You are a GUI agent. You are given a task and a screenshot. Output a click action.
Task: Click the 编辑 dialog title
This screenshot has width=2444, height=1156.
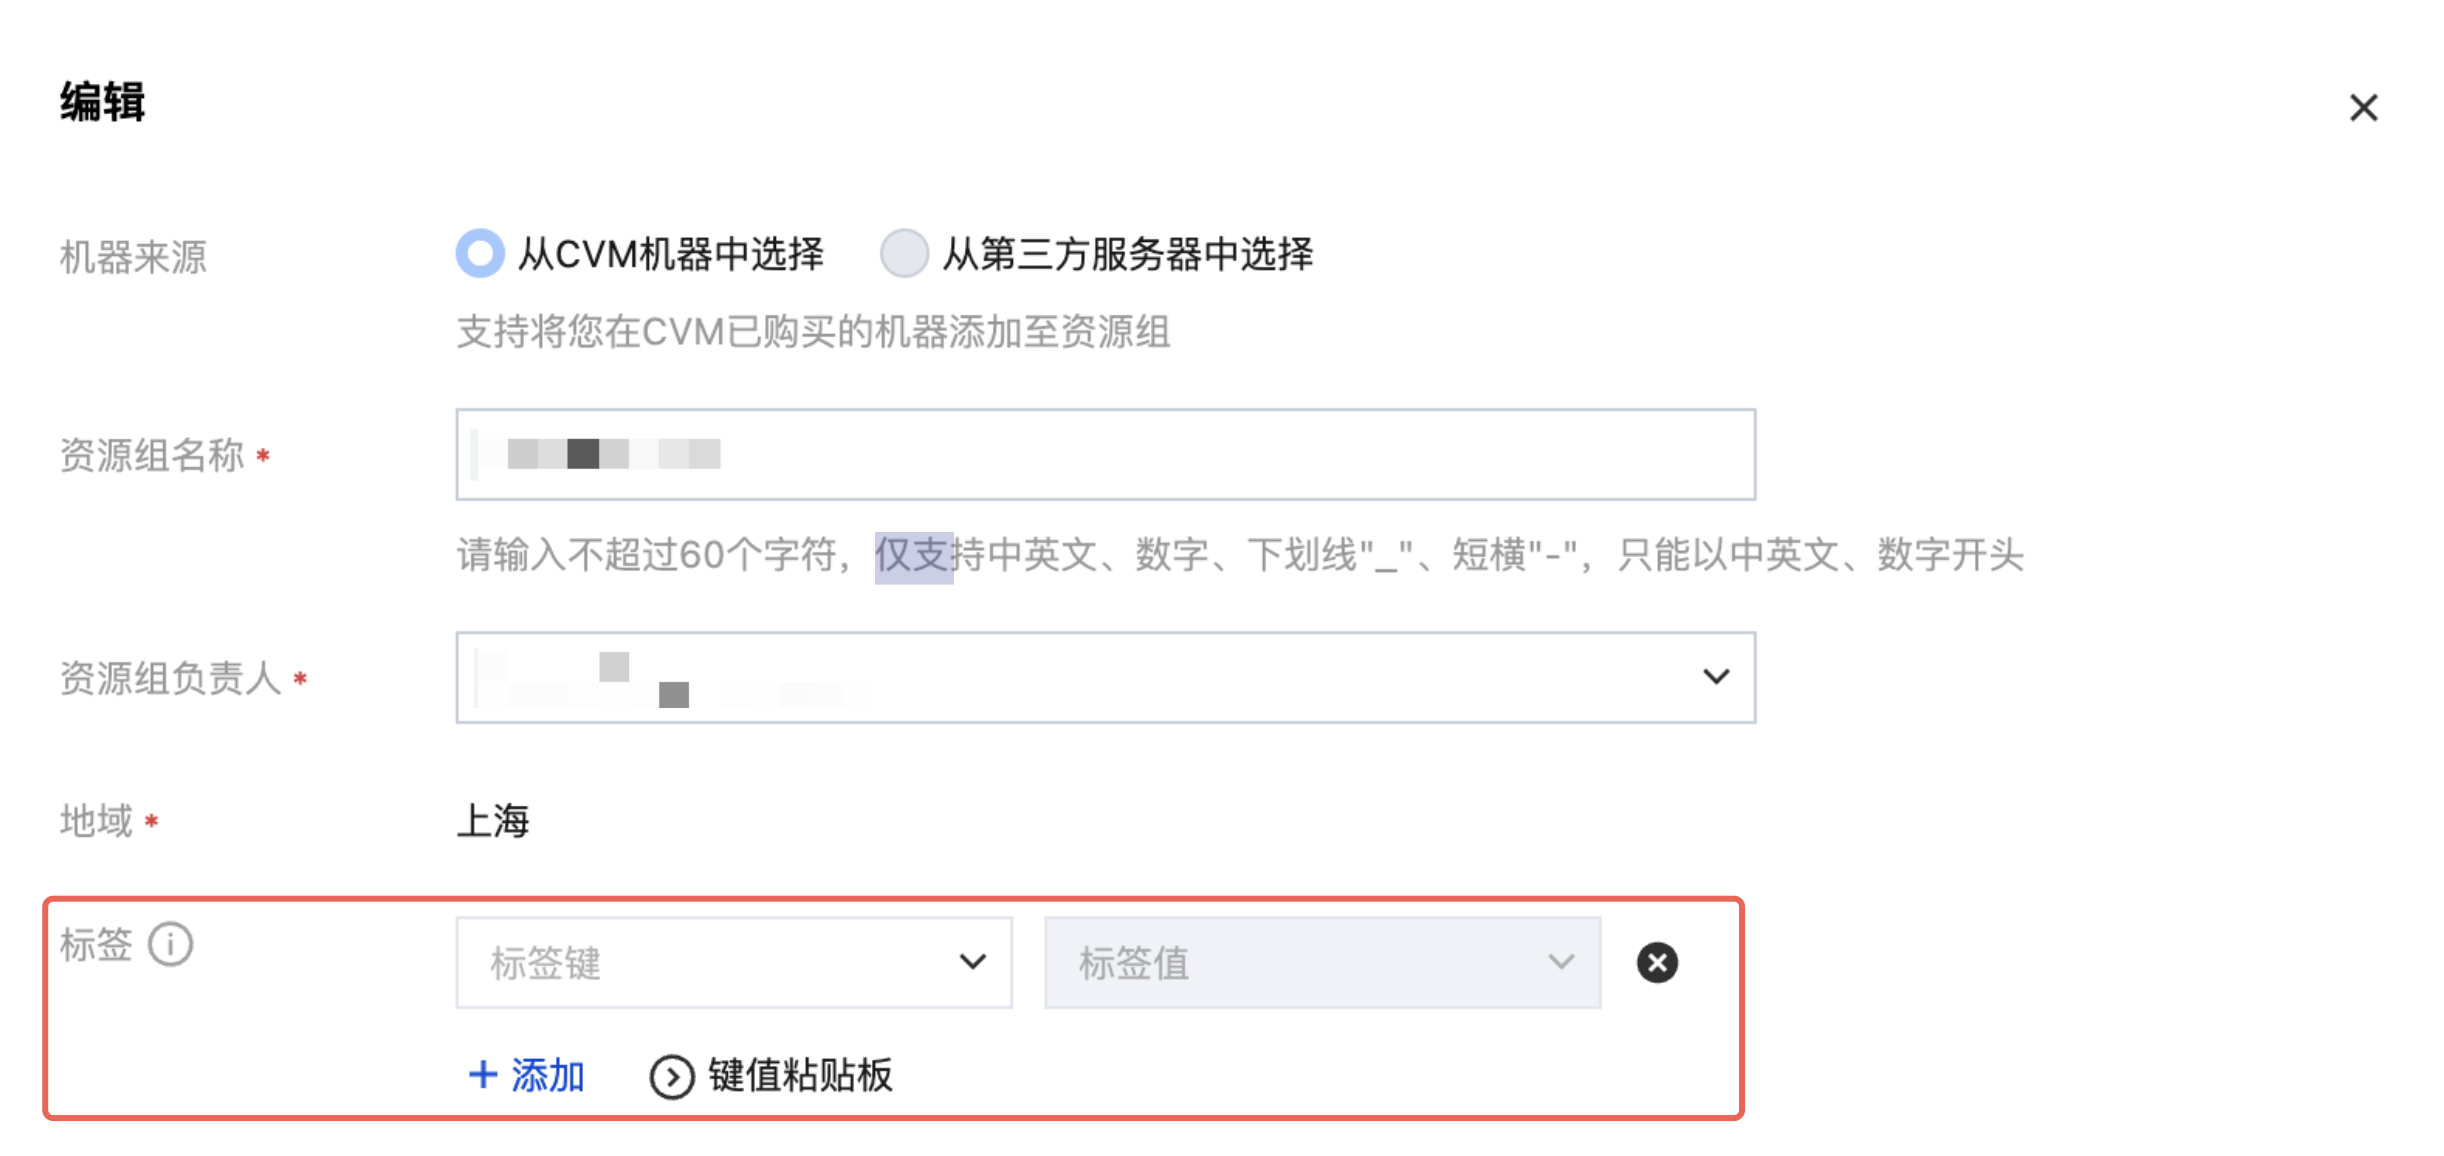click(103, 102)
